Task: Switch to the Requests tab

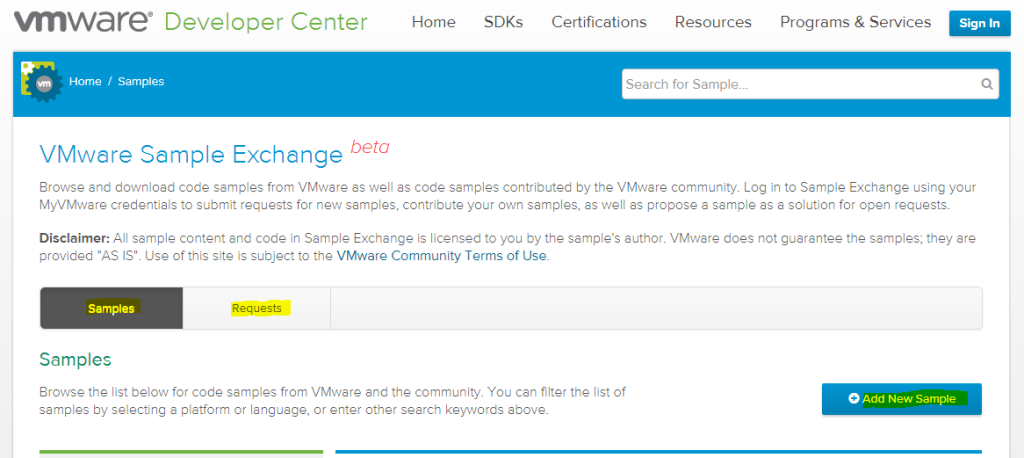Action: click(257, 308)
